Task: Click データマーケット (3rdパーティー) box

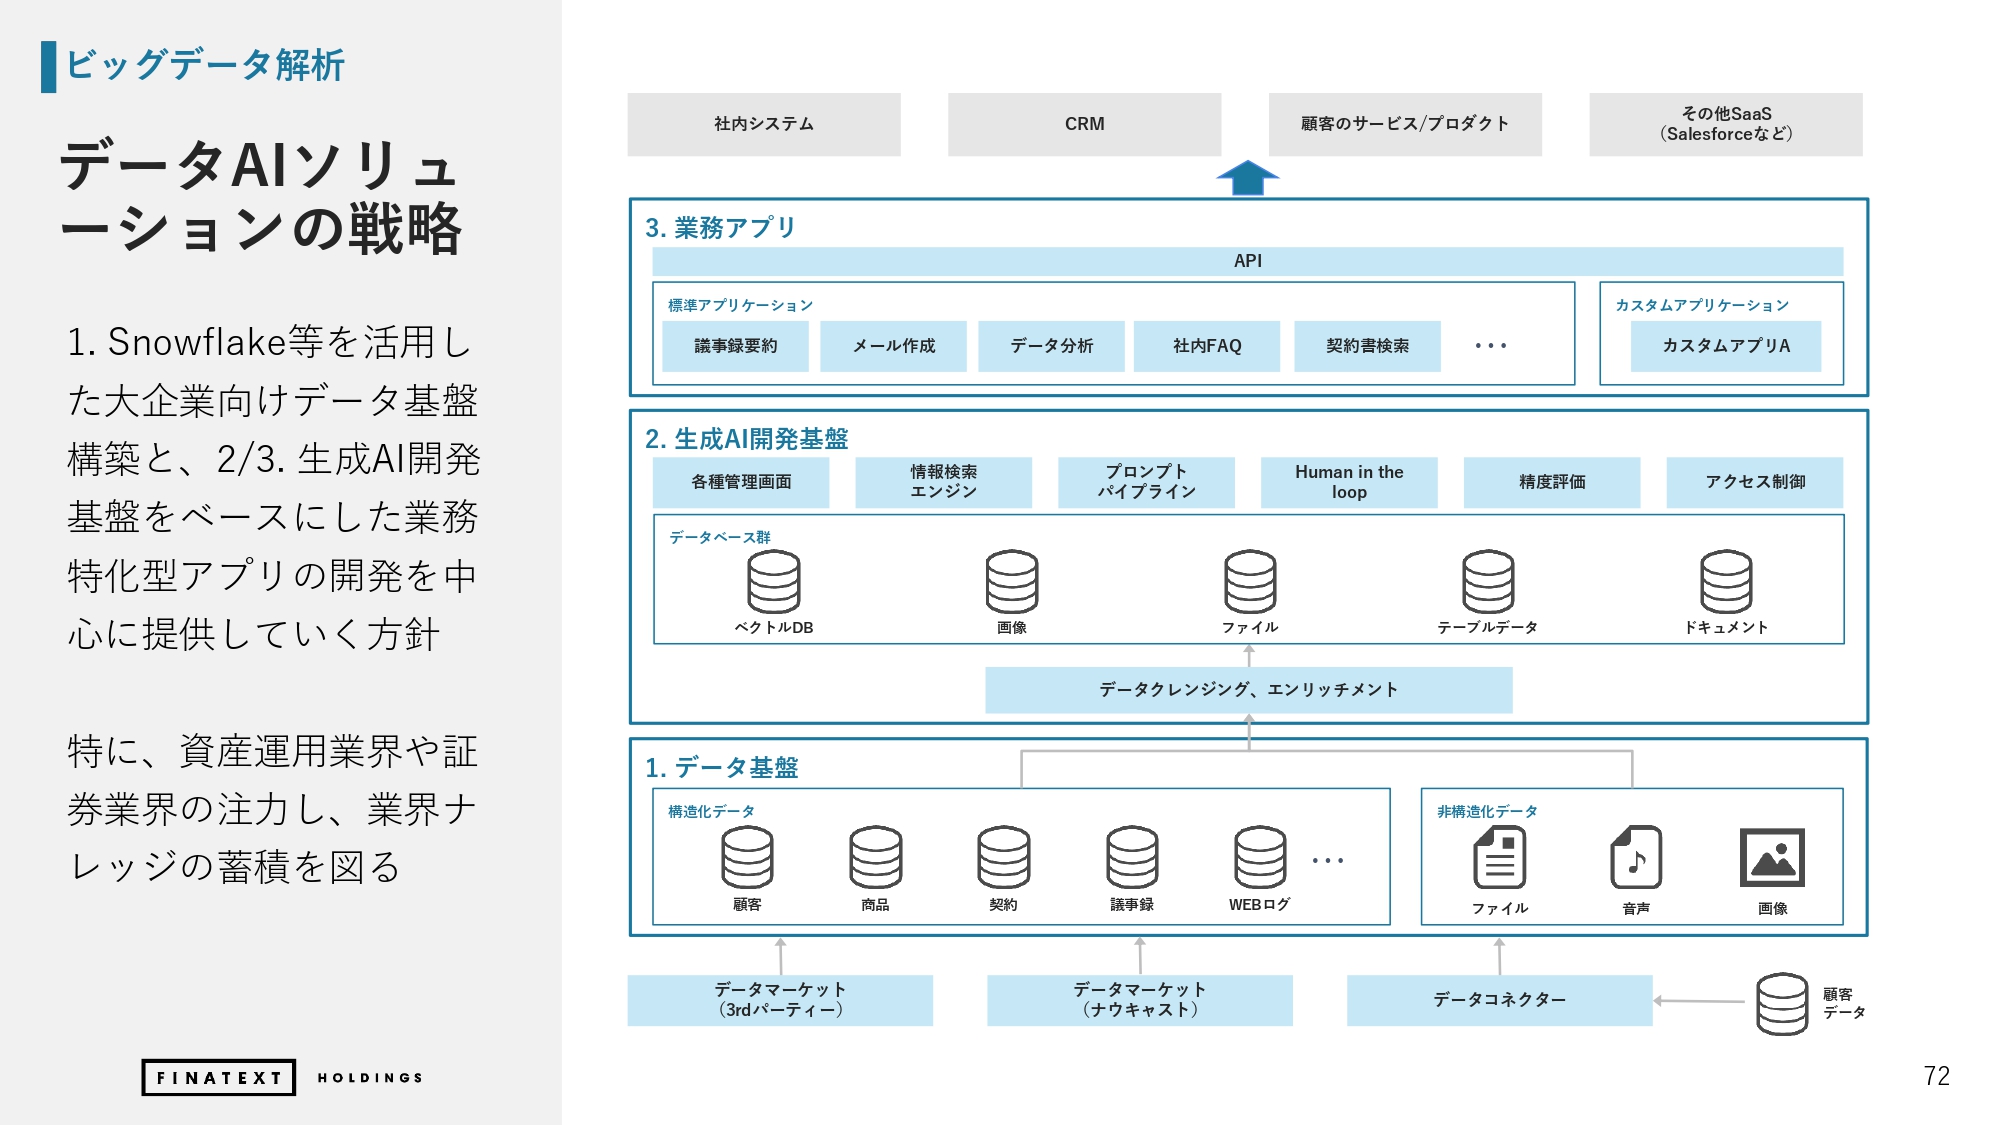Action: (x=780, y=1000)
